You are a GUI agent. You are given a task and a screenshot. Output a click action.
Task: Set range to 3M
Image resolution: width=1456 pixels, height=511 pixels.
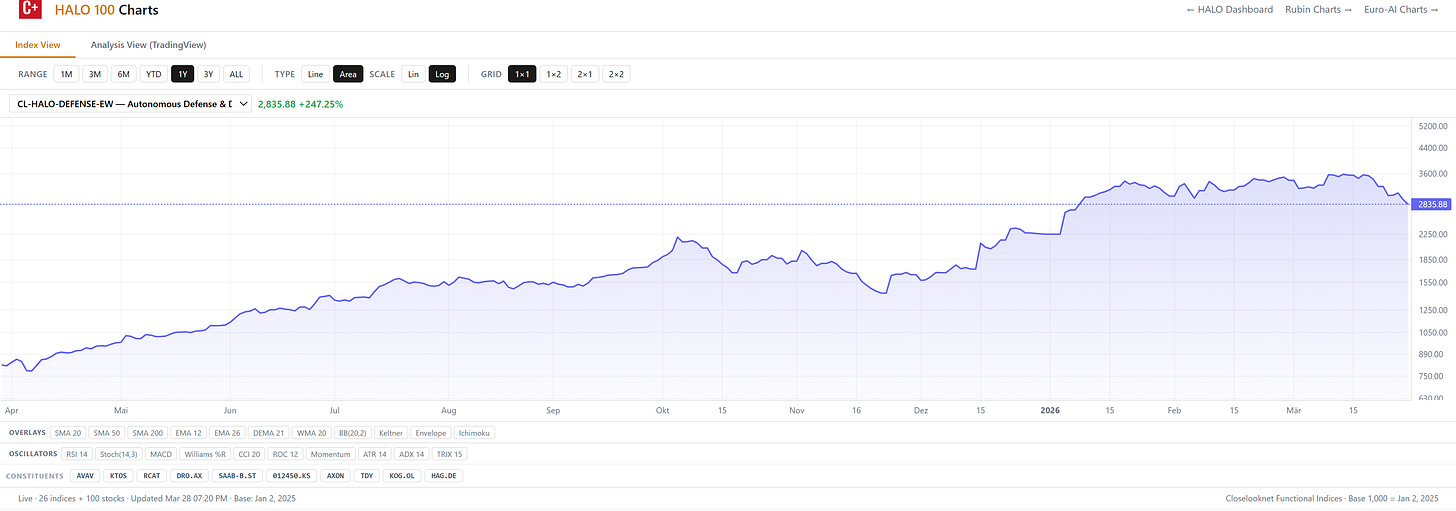tap(94, 74)
